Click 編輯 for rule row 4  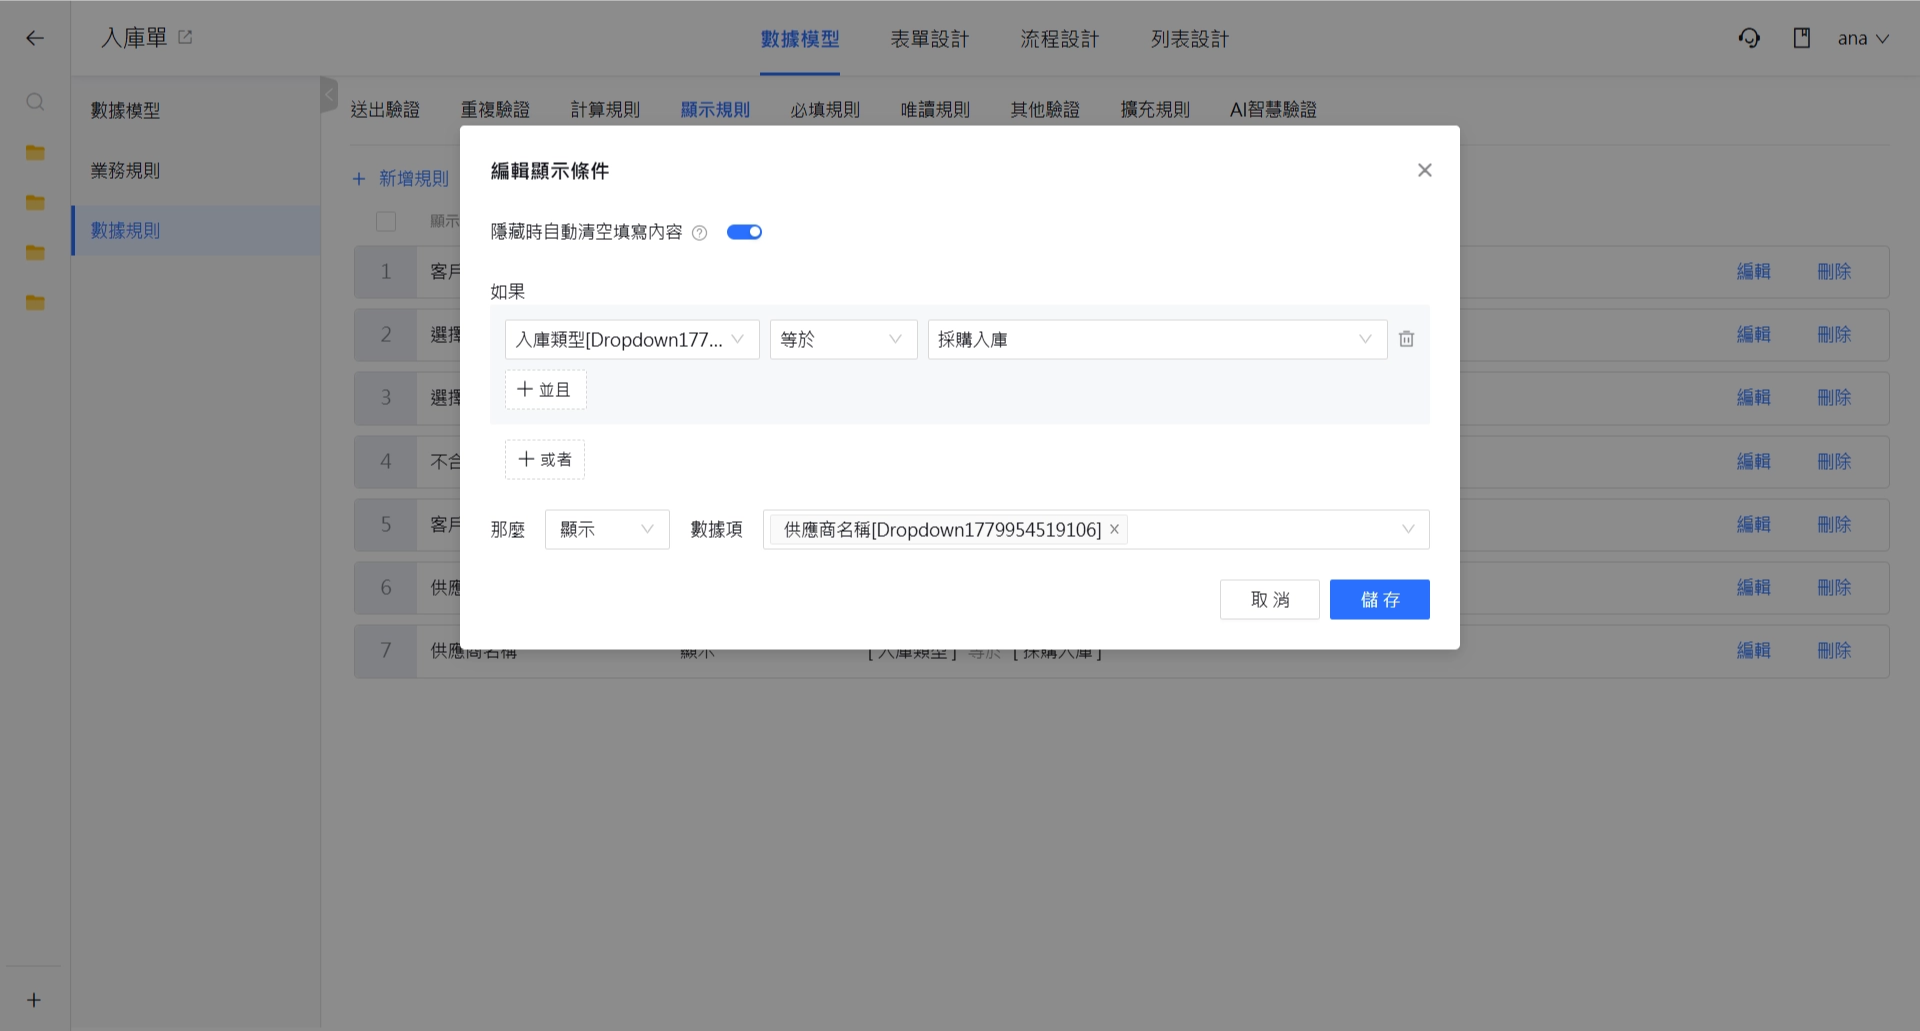(1754, 461)
